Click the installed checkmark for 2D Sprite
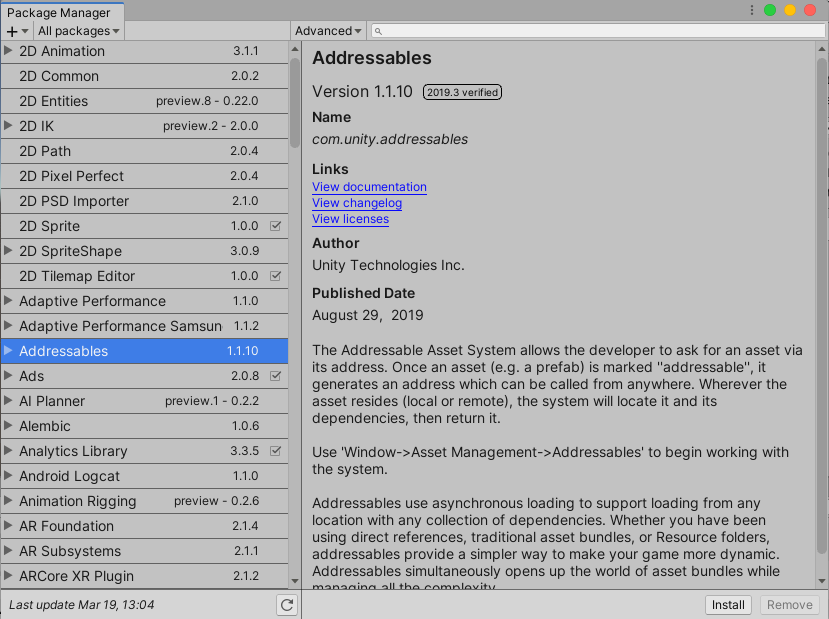 point(276,226)
